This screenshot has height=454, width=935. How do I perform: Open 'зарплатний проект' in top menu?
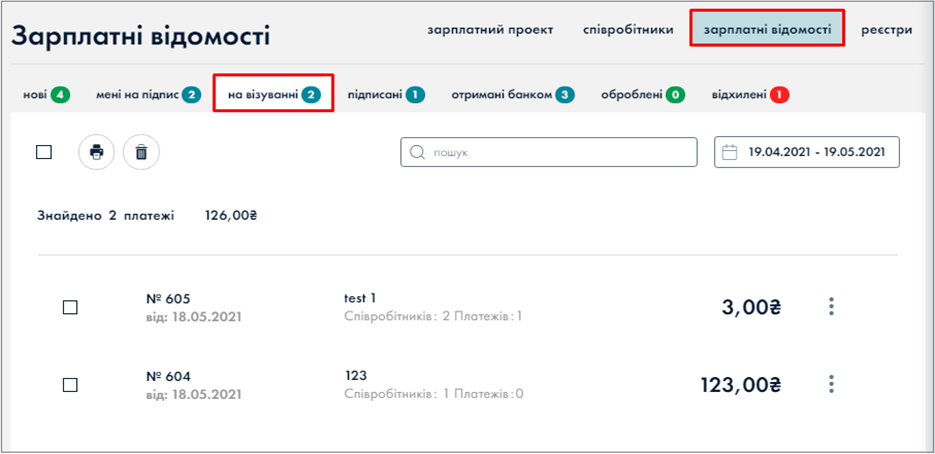[490, 29]
